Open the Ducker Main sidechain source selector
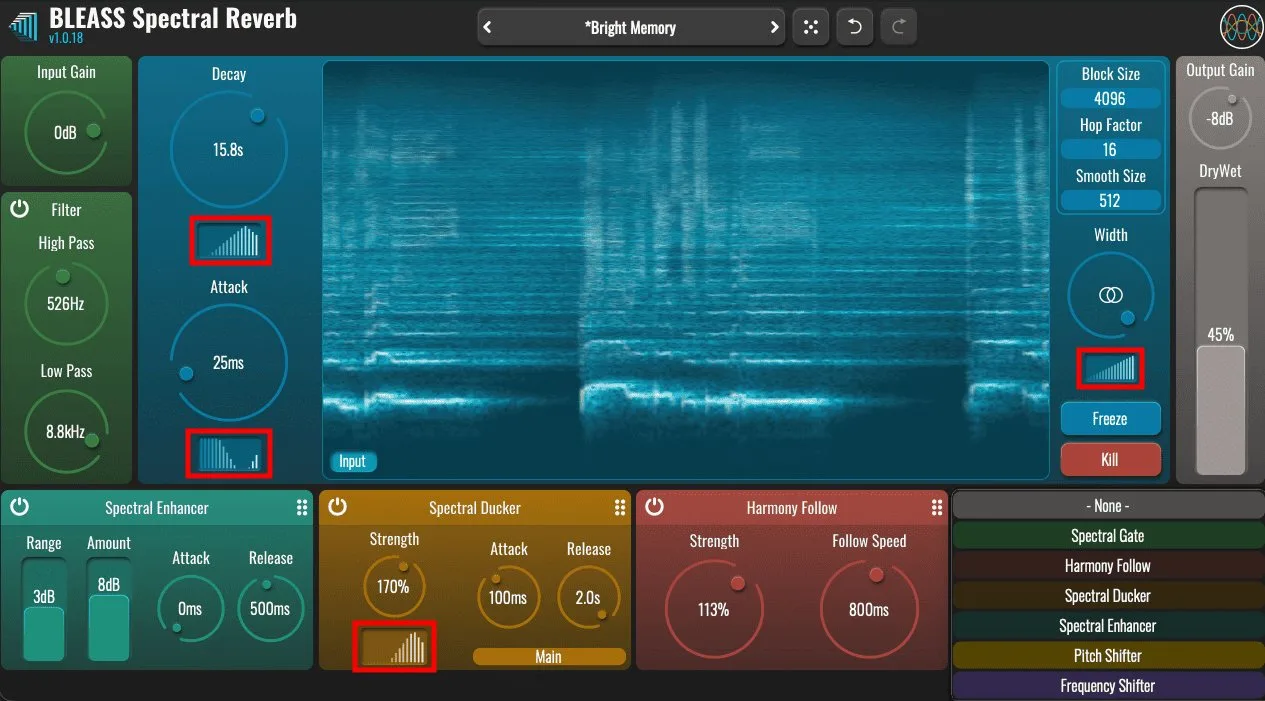Screen dimensions: 1265x701 tap(548, 657)
